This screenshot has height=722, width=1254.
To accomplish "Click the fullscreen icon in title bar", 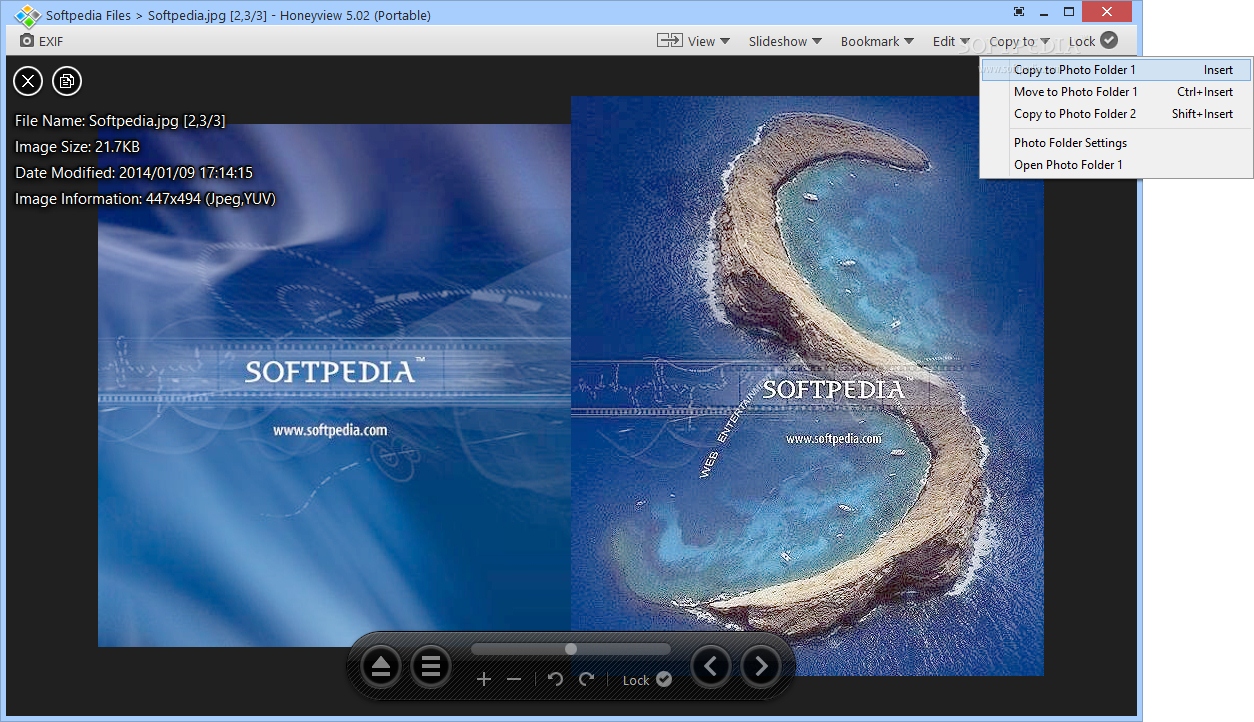I will (x=1019, y=12).
